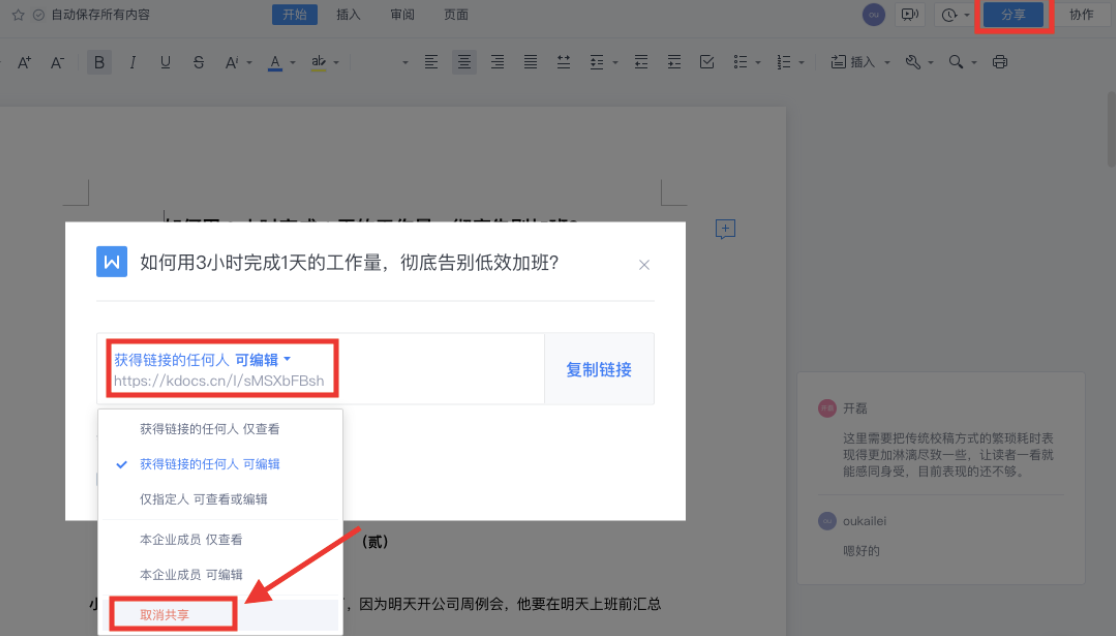Apply underline formatting
Viewport: 1116px width, 636px height.
tap(165, 62)
